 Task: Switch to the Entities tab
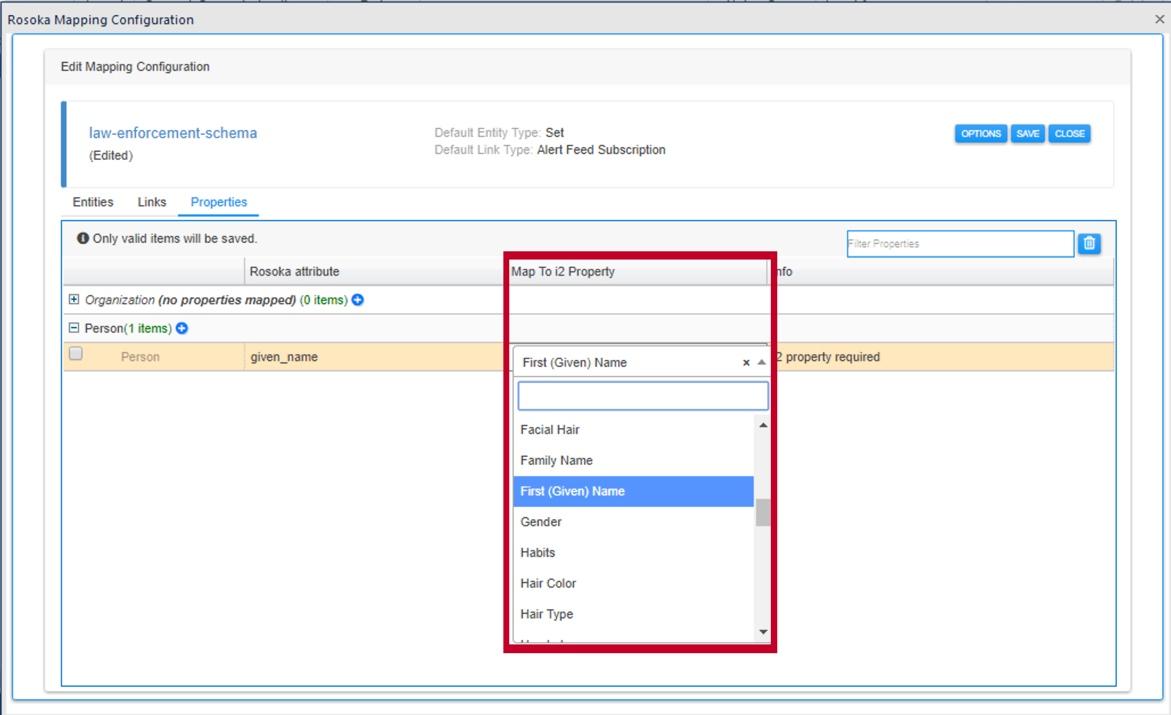click(93, 202)
